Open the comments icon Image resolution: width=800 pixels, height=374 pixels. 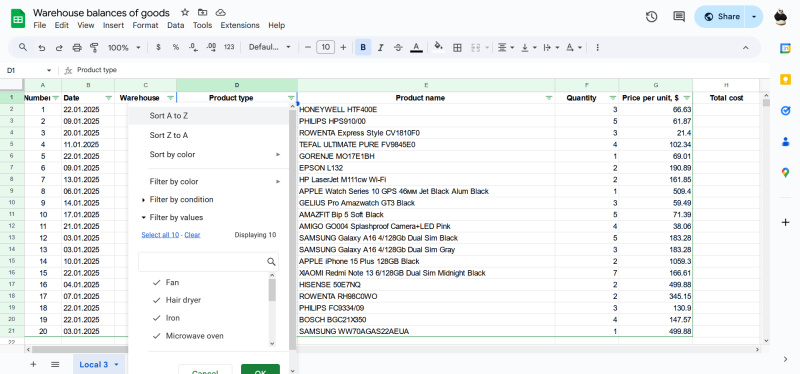679,16
